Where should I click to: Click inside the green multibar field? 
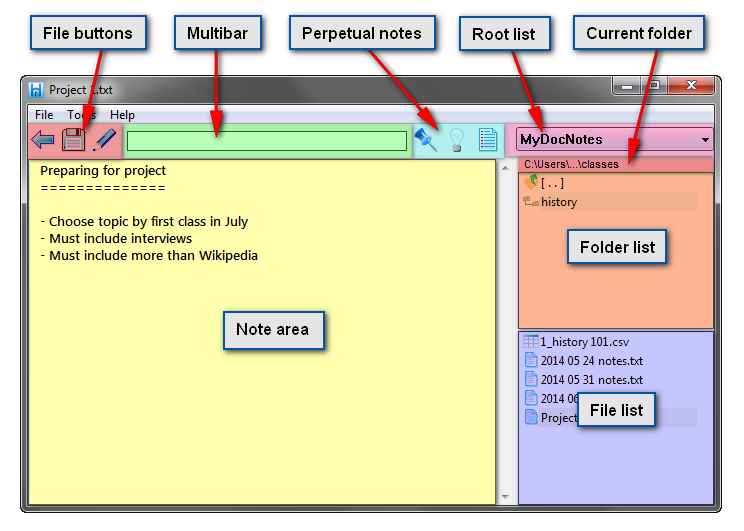[267, 141]
